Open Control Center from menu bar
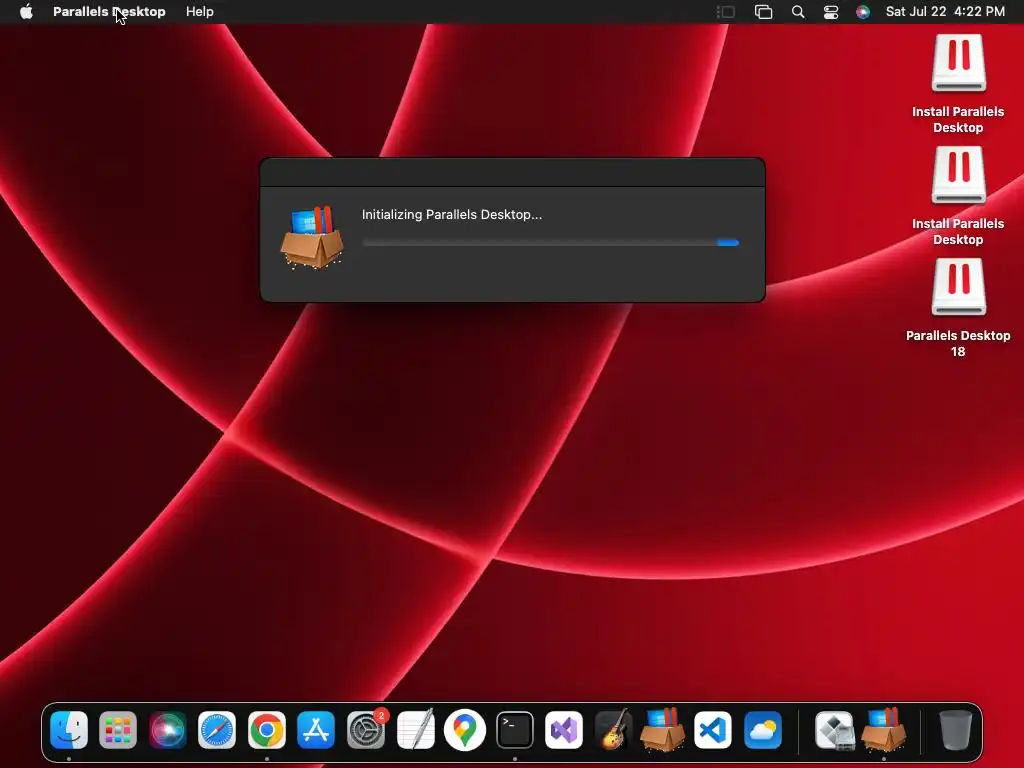Viewport: 1024px width, 768px height. point(831,12)
